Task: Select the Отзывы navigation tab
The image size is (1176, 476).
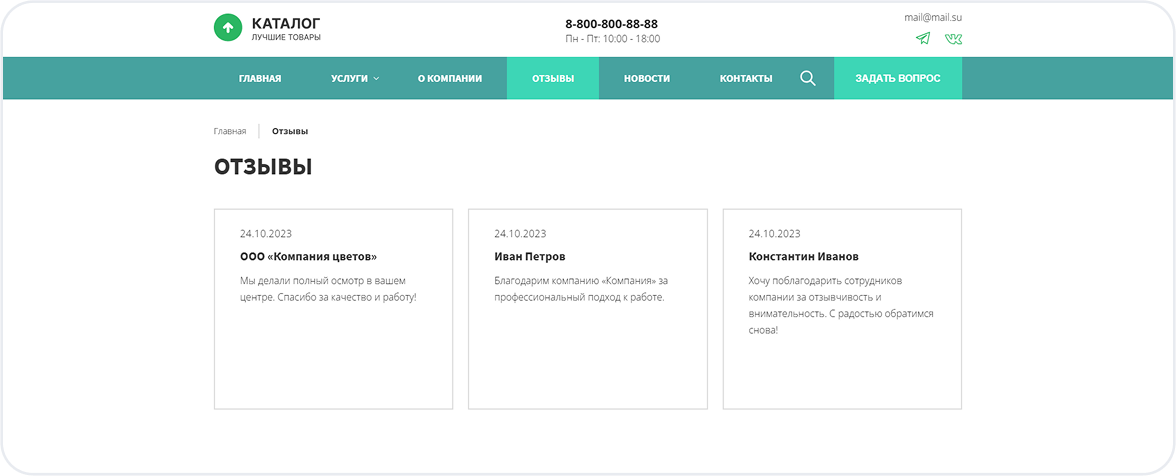Action: pos(553,78)
